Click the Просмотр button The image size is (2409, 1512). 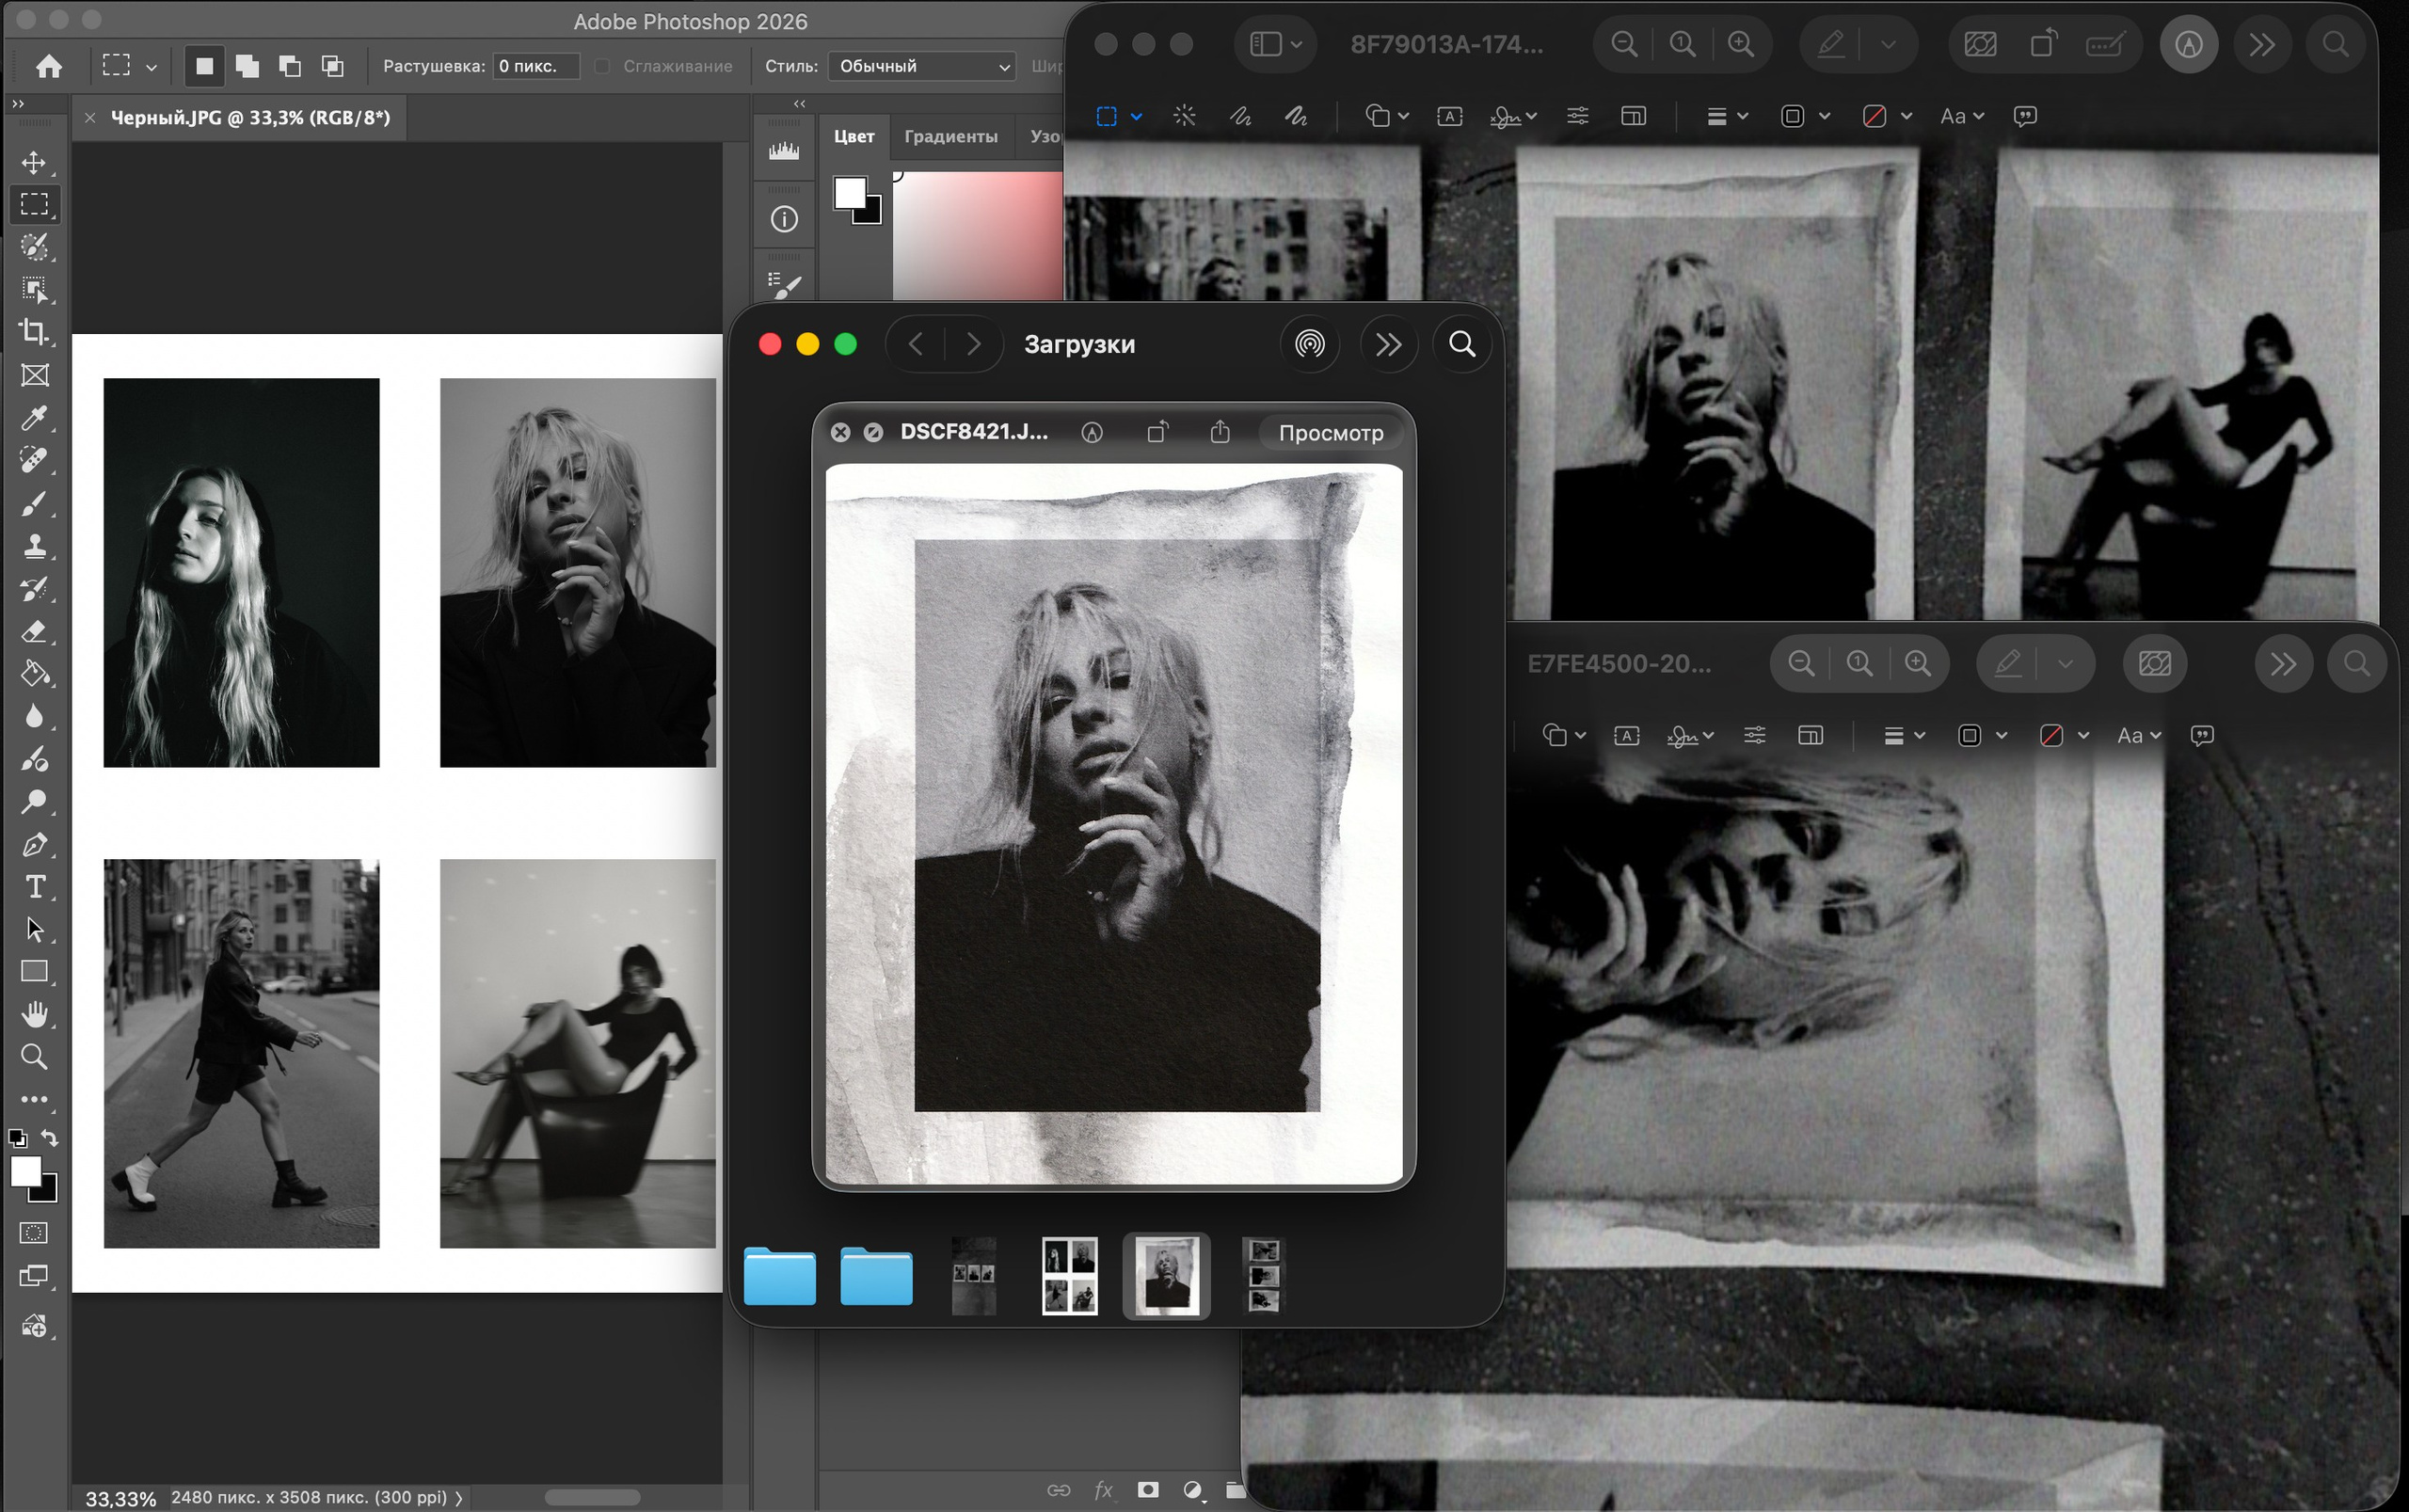(1330, 433)
